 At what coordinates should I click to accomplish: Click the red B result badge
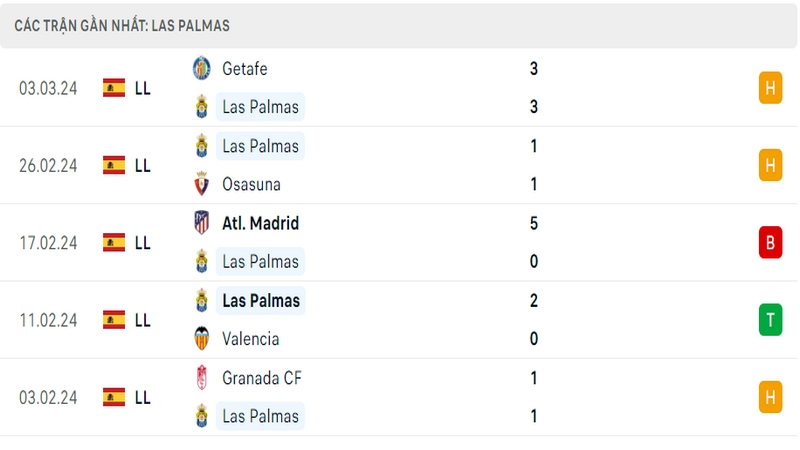coord(770,242)
